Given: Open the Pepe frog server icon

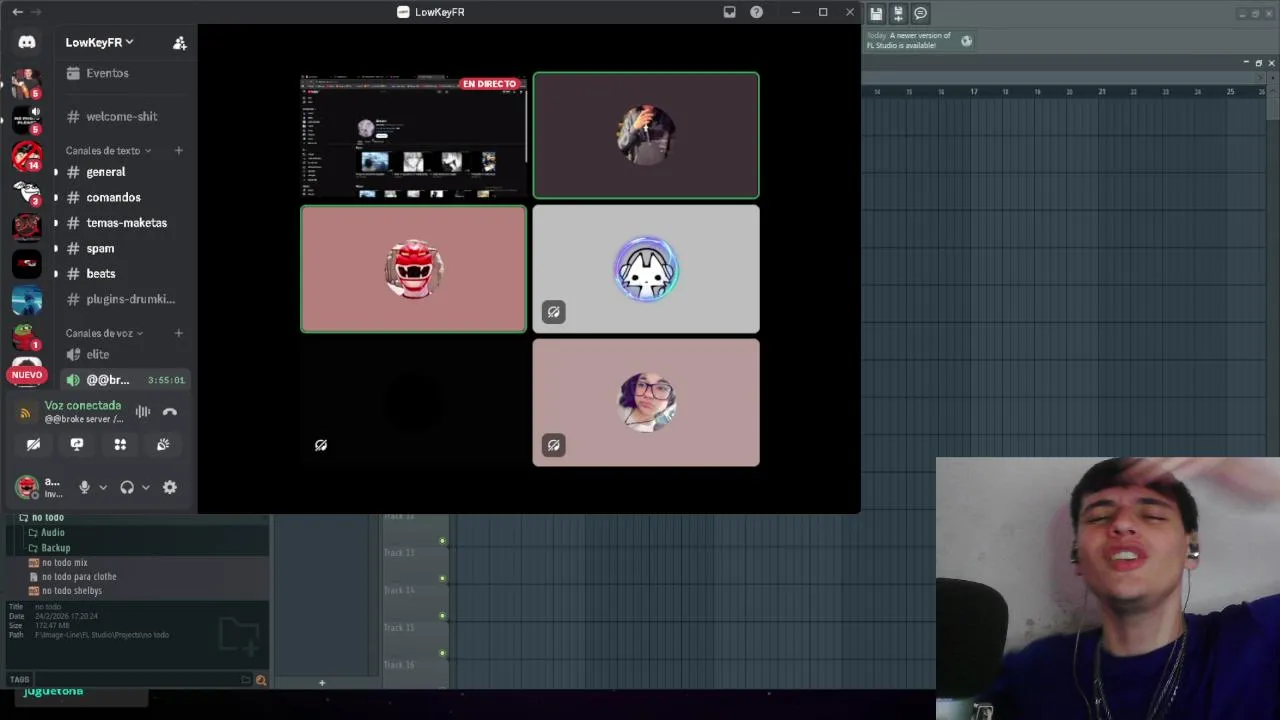Looking at the screenshot, I should (x=27, y=337).
